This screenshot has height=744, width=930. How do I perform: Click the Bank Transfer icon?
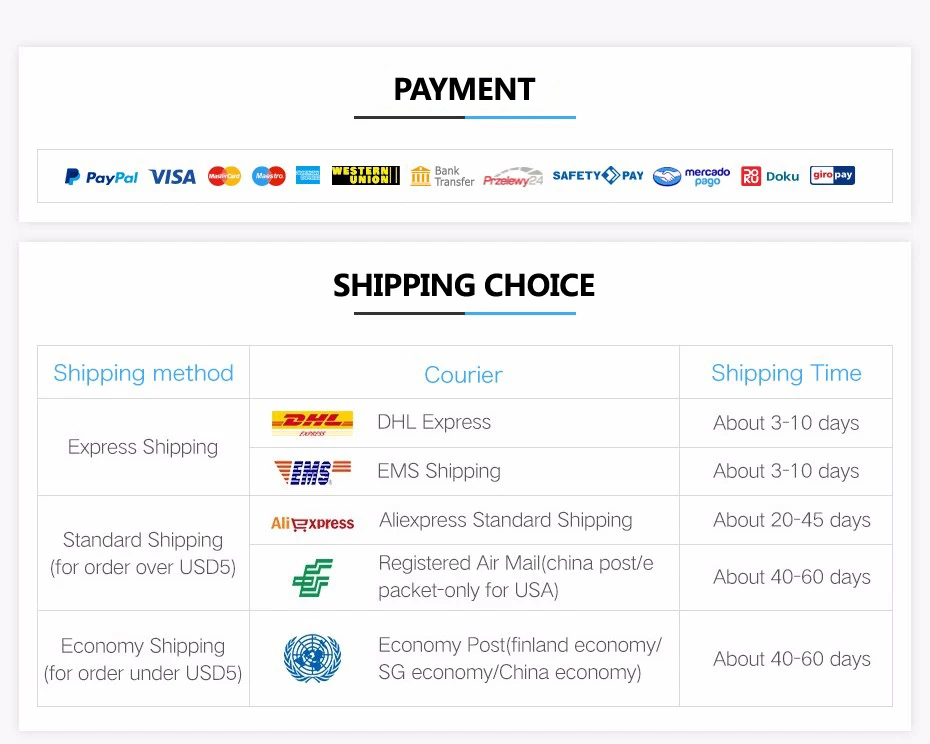click(442, 176)
